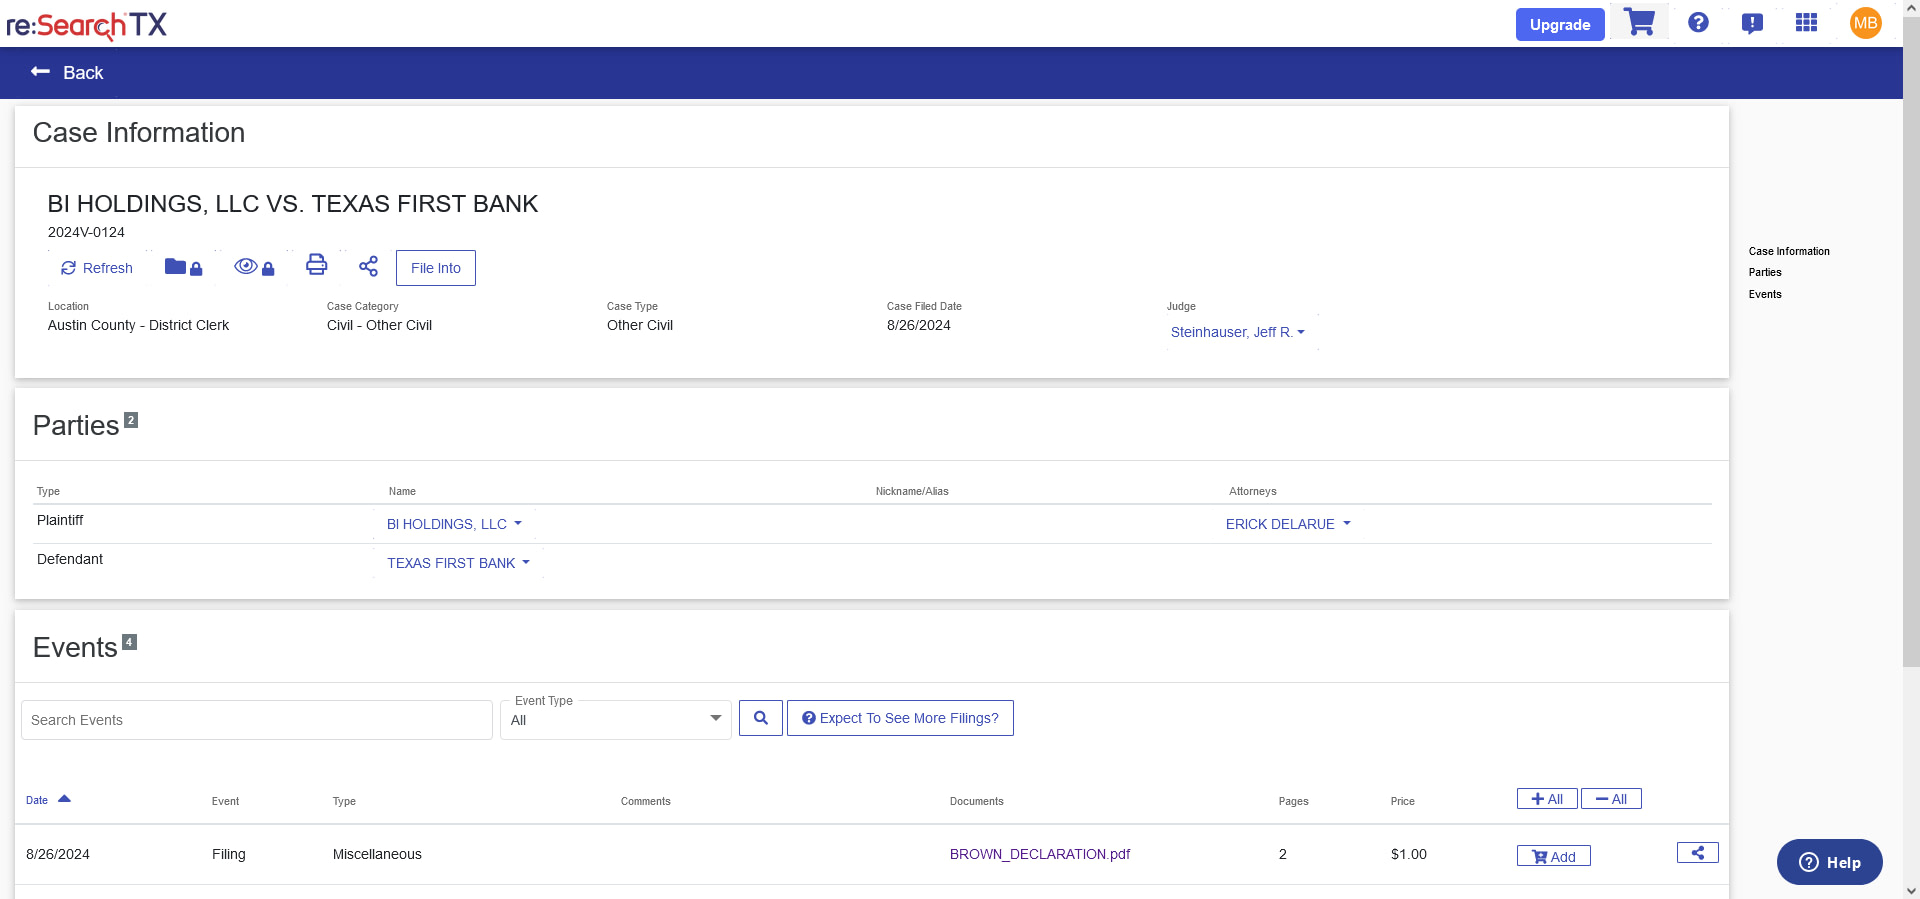
Task: Share the BROWN_DECLARATION.pdf event row
Action: click(1697, 853)
